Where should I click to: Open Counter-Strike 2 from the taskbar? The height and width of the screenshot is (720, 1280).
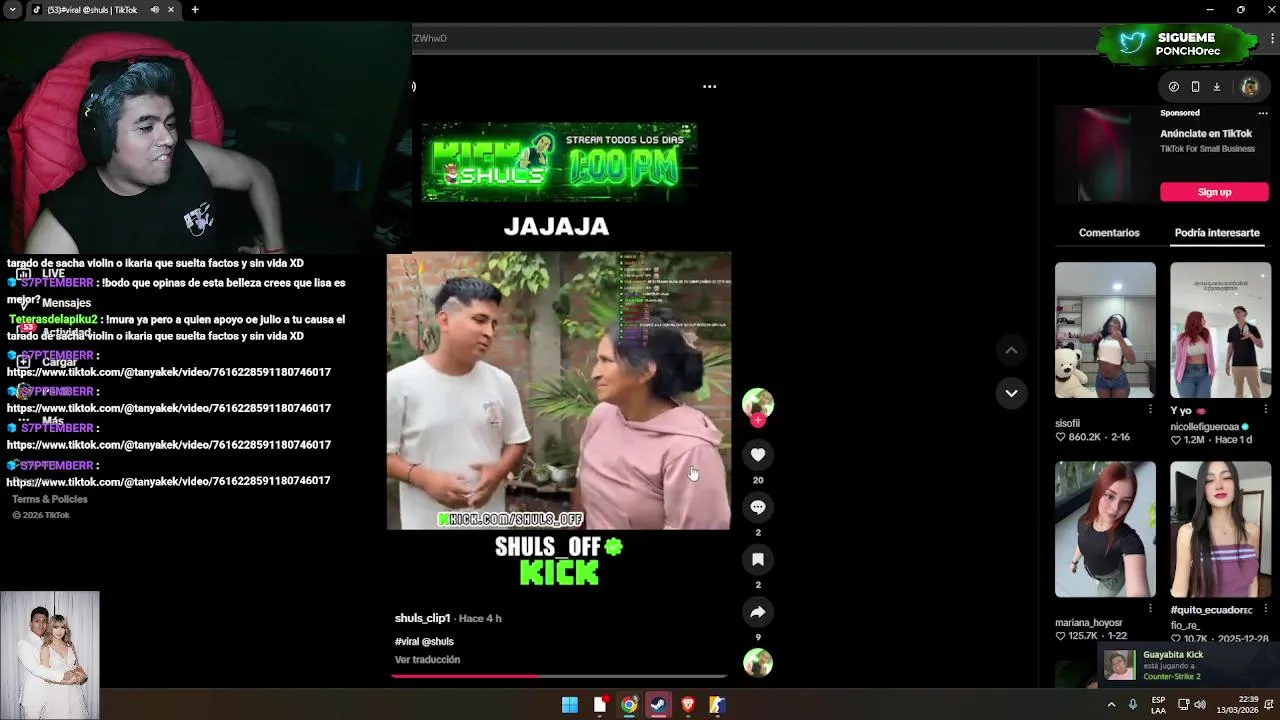tap(717, 705)
